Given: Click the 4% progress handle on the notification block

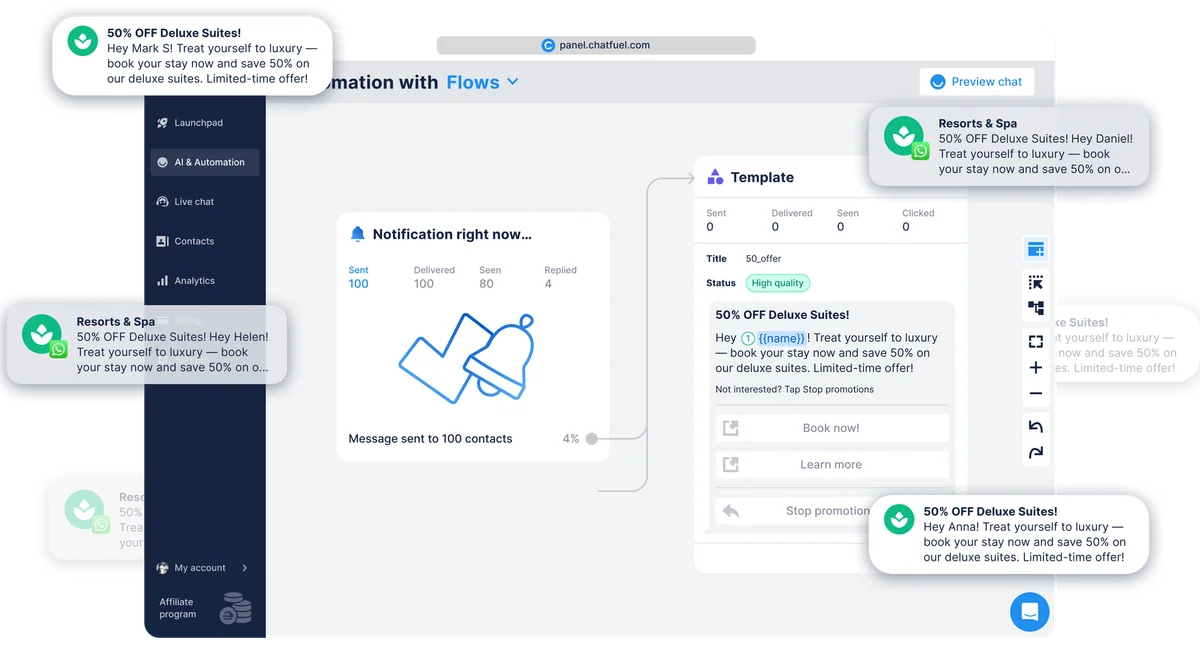Looking at the screenshot, I should pyautogui.click(x=591, y=438).
